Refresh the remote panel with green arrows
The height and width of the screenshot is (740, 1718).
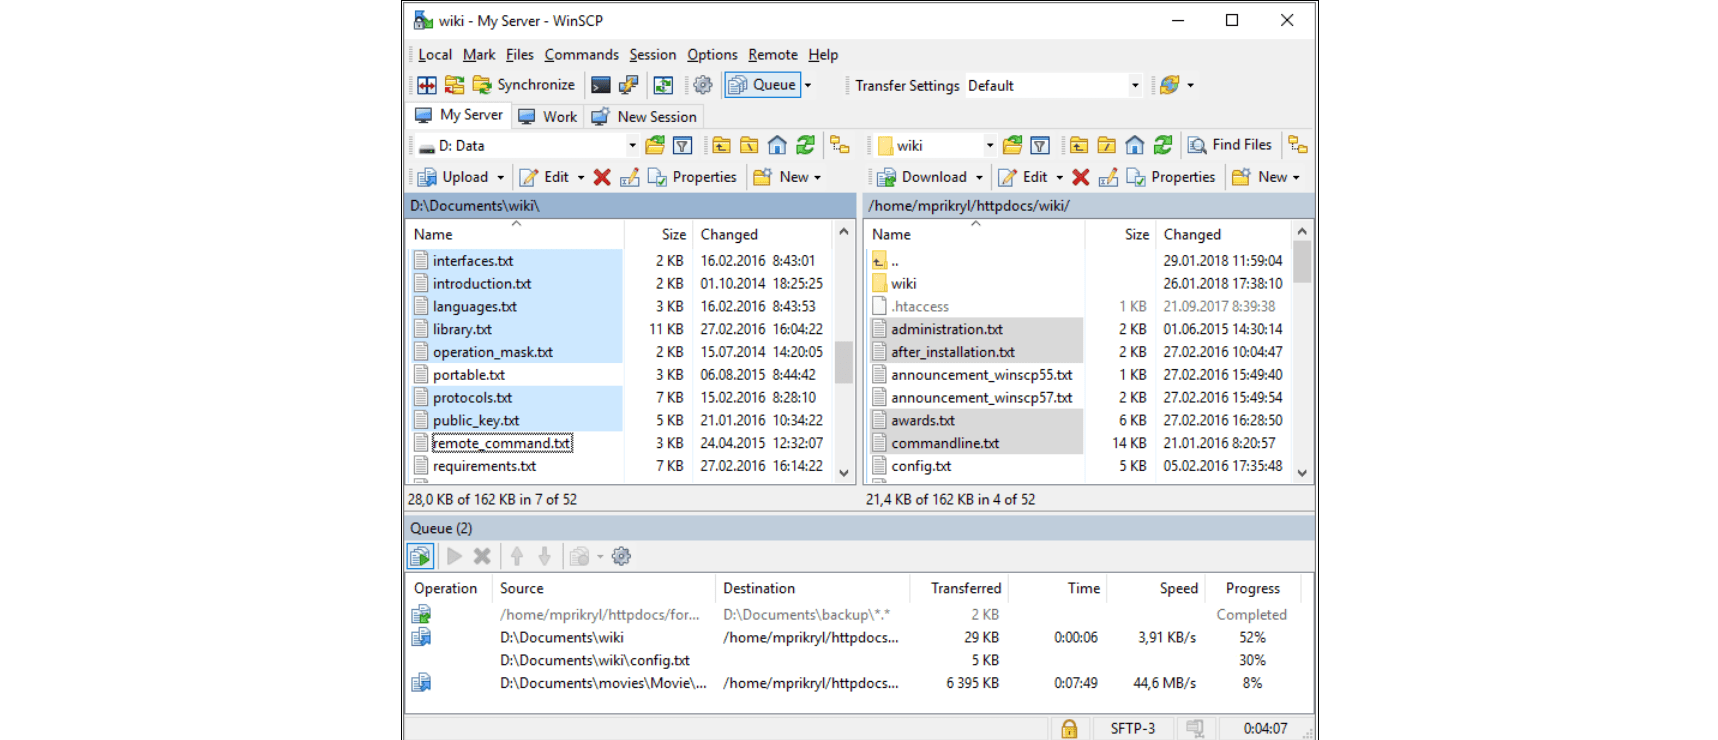click(x=1162, y=146)
